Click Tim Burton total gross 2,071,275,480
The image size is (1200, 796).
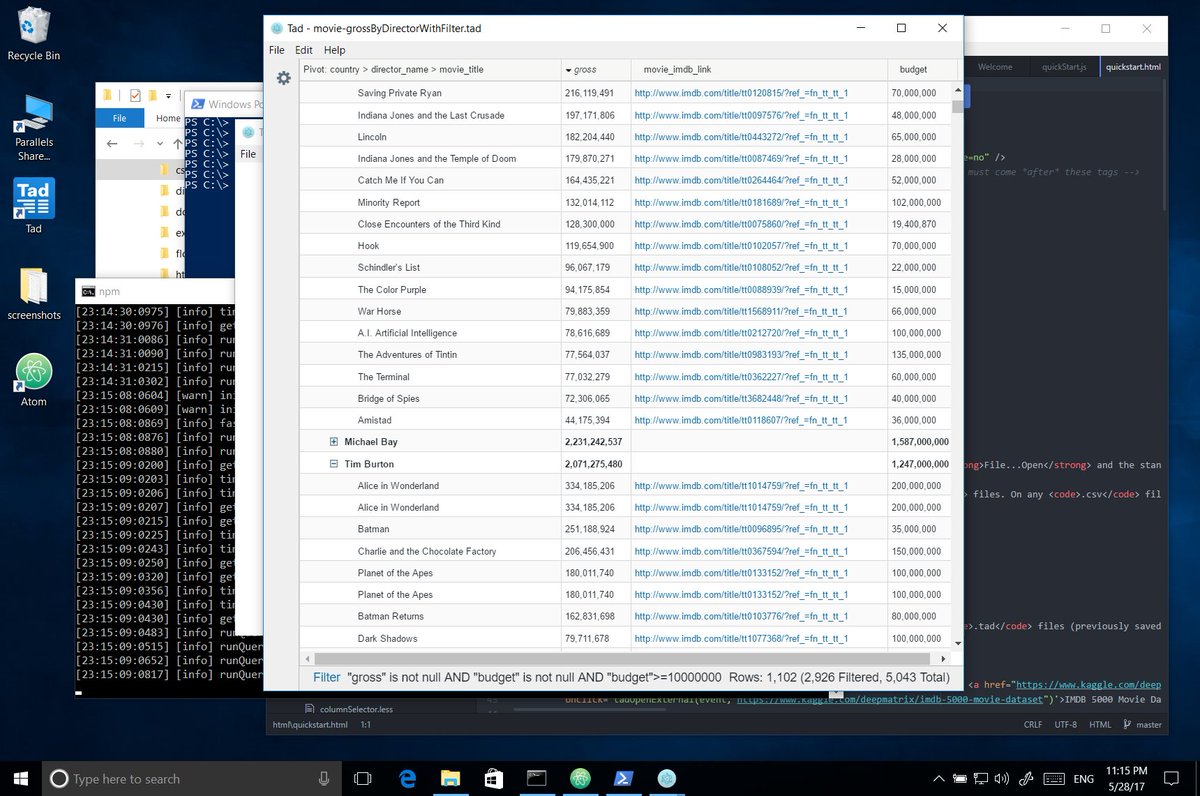(x=593, y=464)
